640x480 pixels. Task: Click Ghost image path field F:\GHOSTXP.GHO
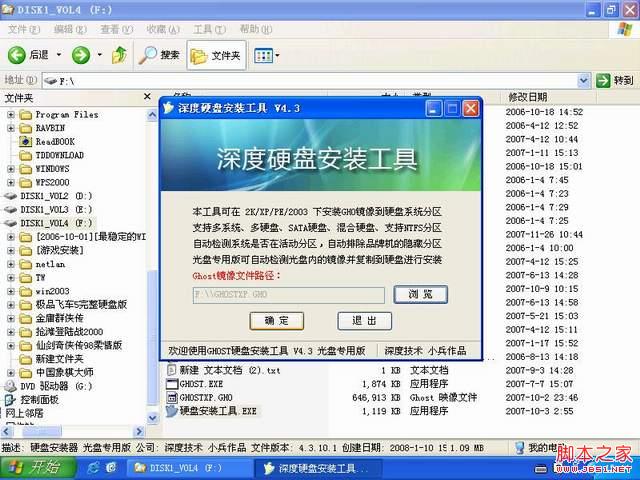[x=289, y=295]
